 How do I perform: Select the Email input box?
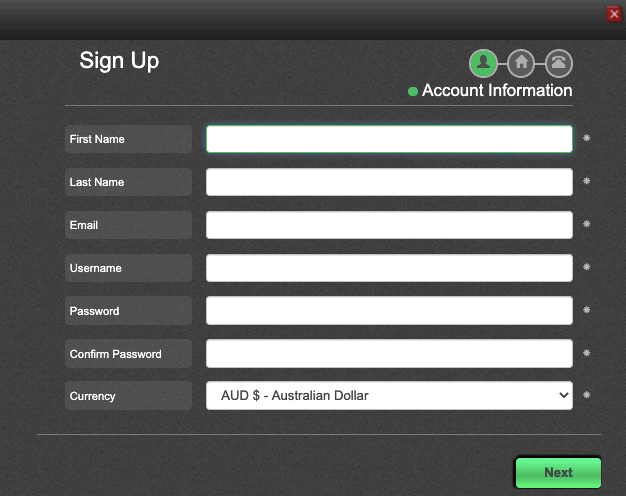[x=389, y=225]
